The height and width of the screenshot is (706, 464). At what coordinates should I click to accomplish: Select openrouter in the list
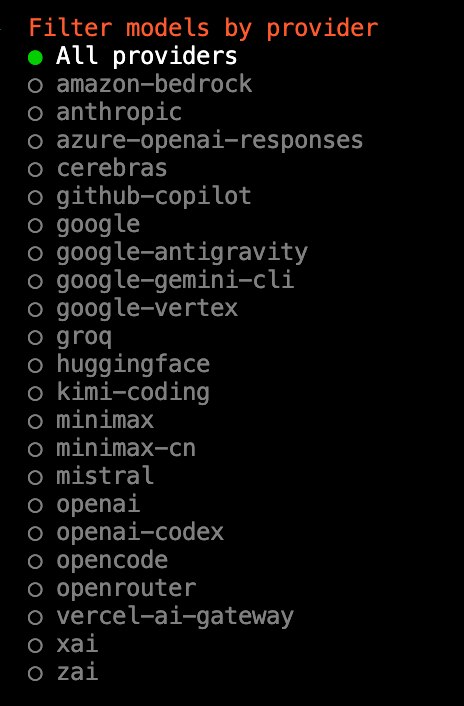click(112, 588)
